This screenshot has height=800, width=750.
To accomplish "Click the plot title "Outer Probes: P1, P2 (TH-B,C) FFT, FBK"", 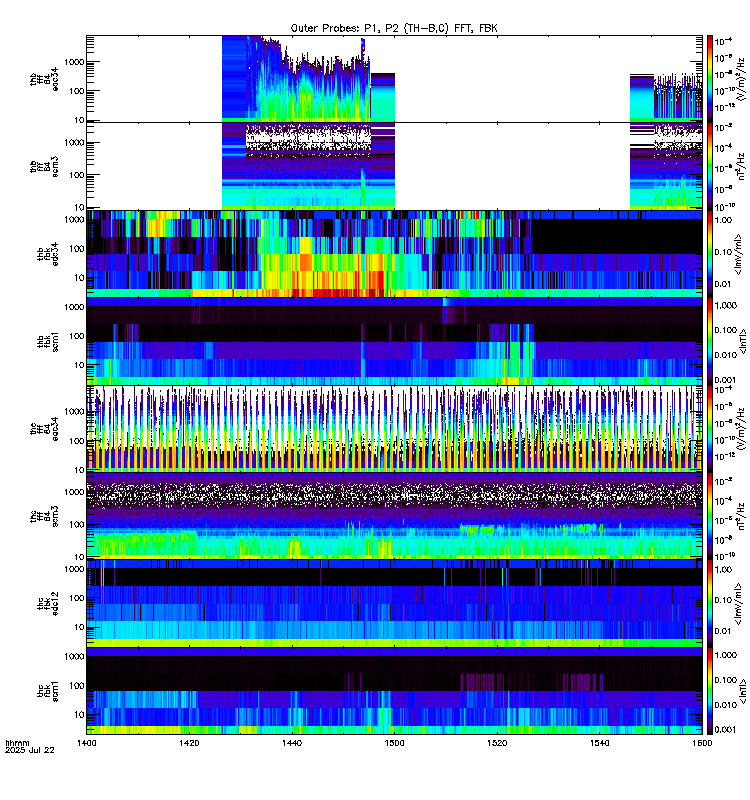I will click(394, 28).
